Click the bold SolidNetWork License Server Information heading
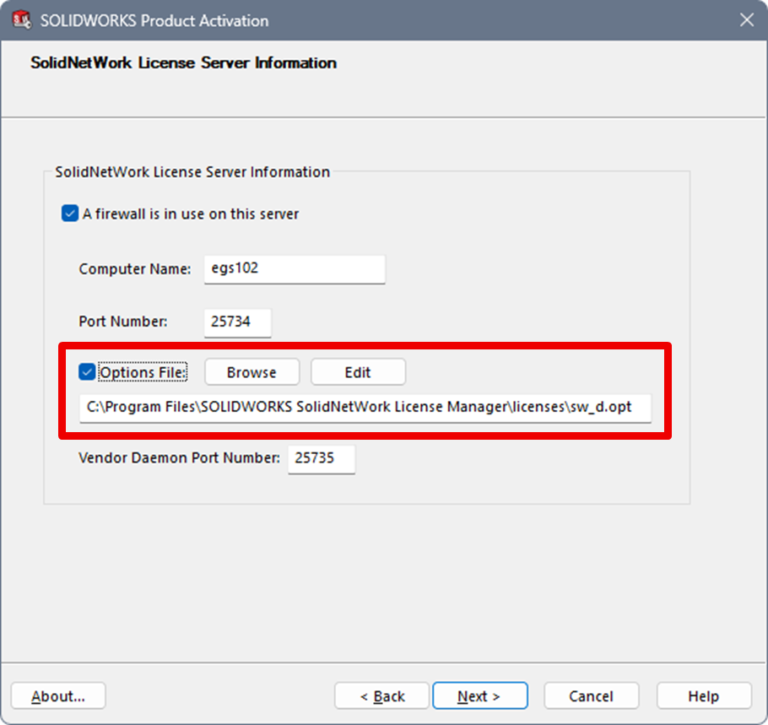 [x=184, y=63]
